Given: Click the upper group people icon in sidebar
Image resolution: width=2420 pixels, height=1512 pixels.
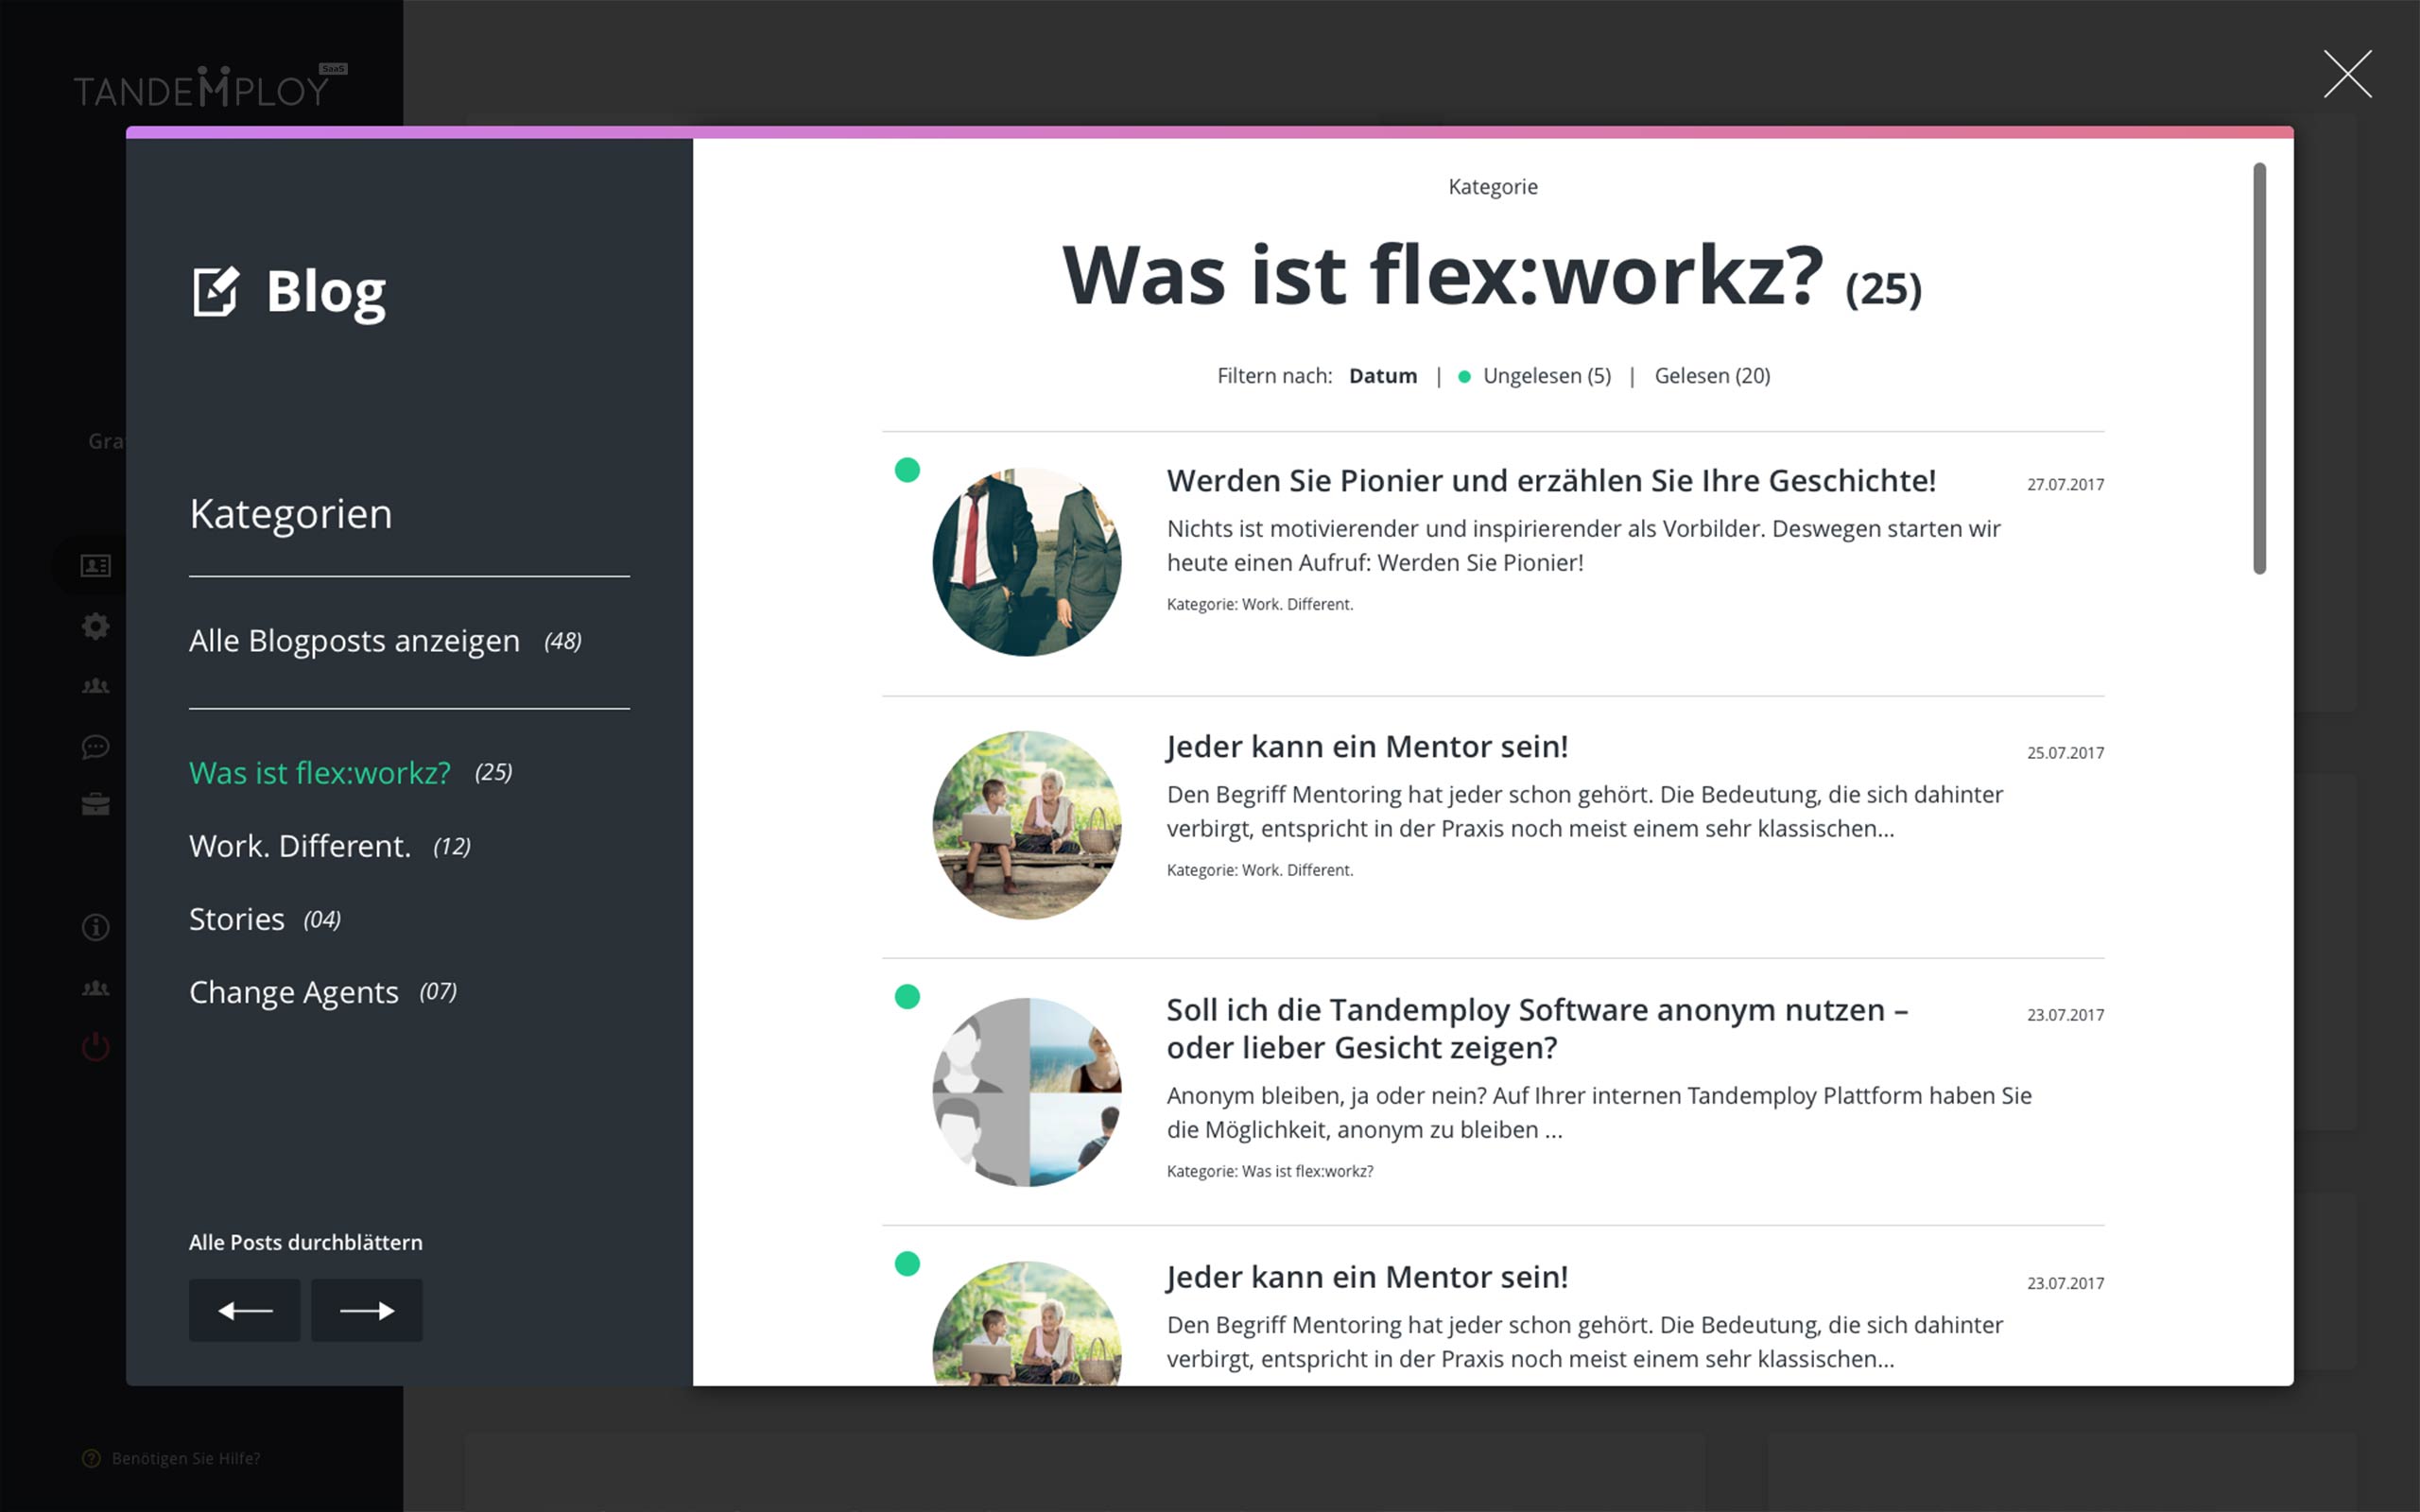Looking at the screenshot, I should 96,686.
